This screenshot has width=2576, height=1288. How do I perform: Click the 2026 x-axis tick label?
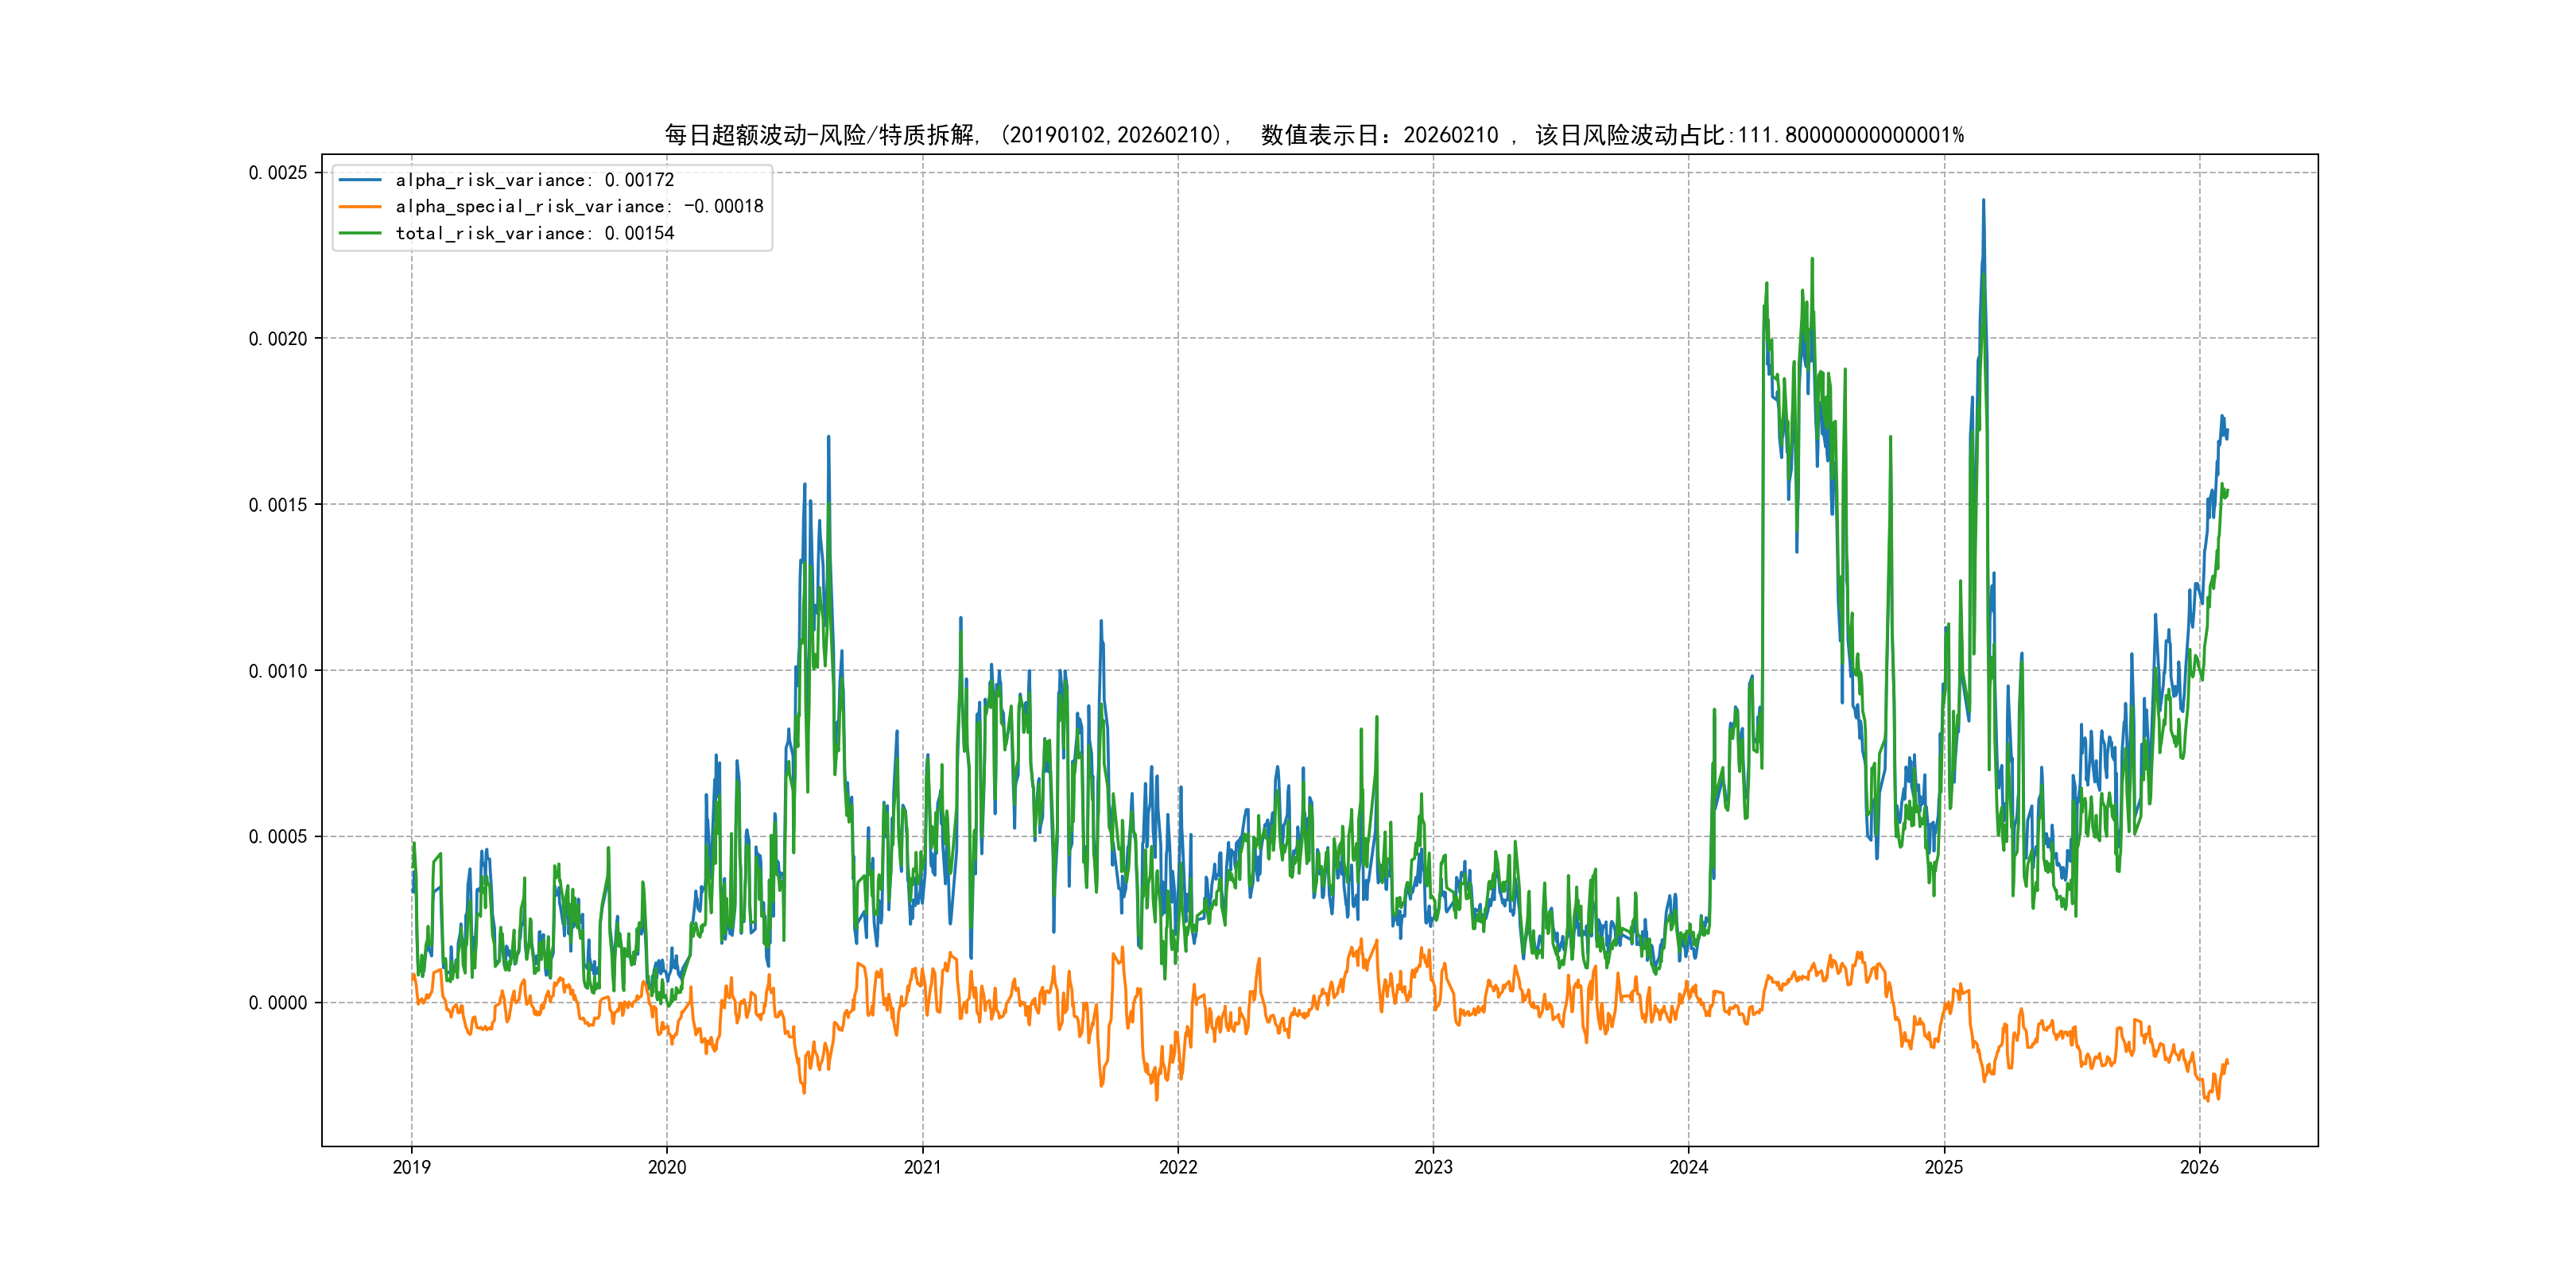click(2199, 1167)
